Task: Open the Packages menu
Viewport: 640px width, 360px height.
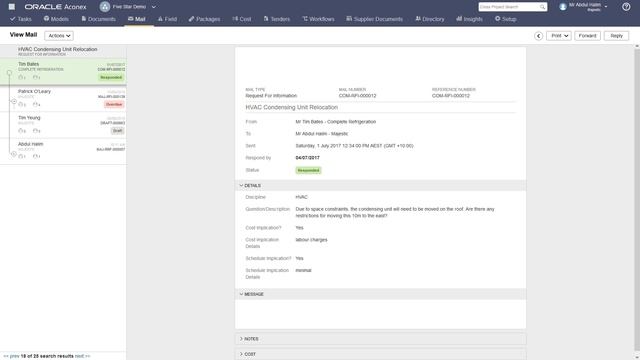Action: 204,19
